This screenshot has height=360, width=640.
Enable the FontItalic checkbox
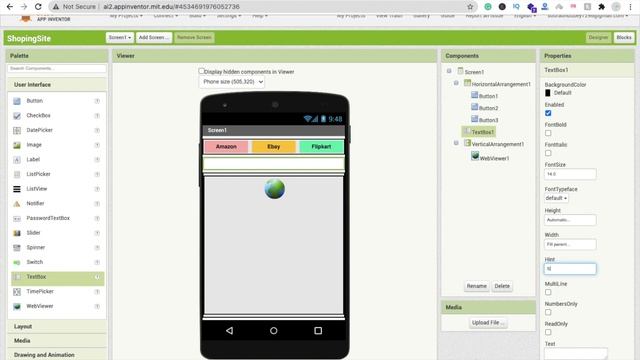(x=548, y=153)
